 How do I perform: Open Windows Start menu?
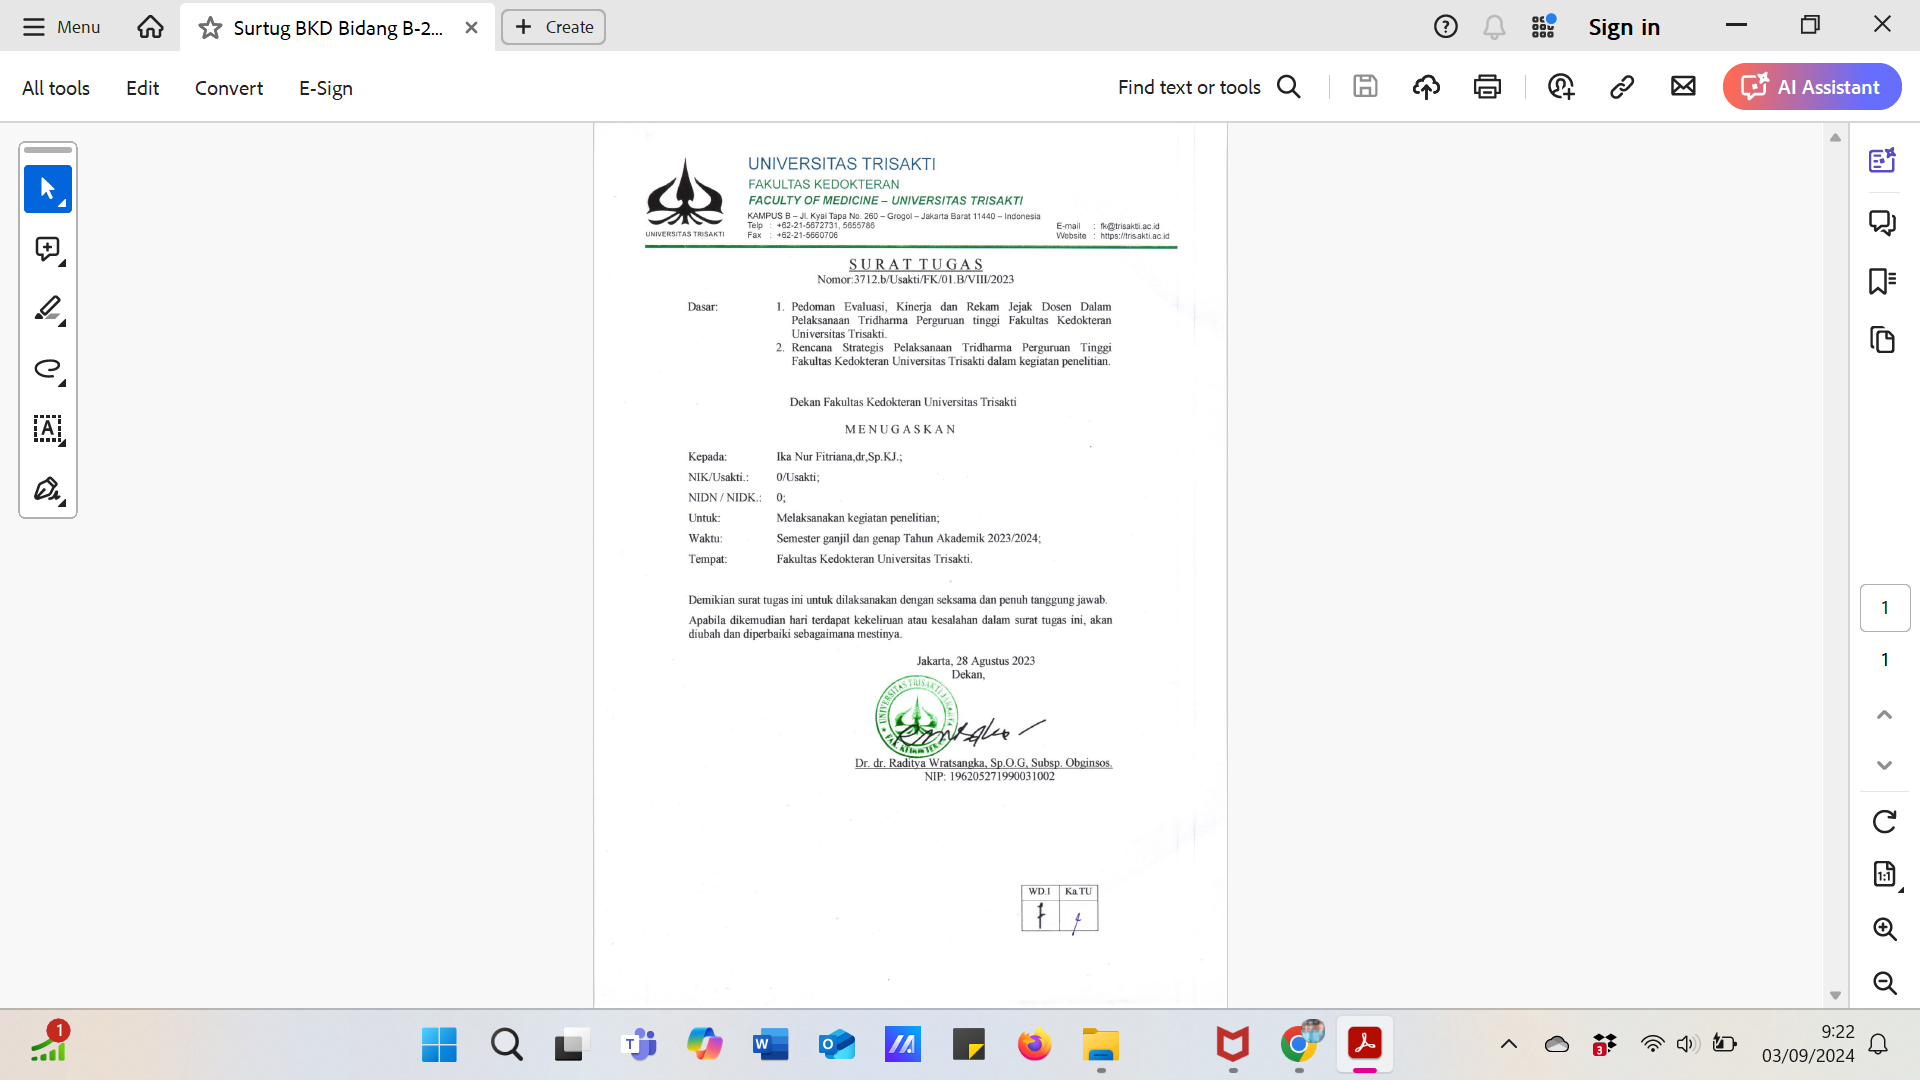[x=439, y=1045]
